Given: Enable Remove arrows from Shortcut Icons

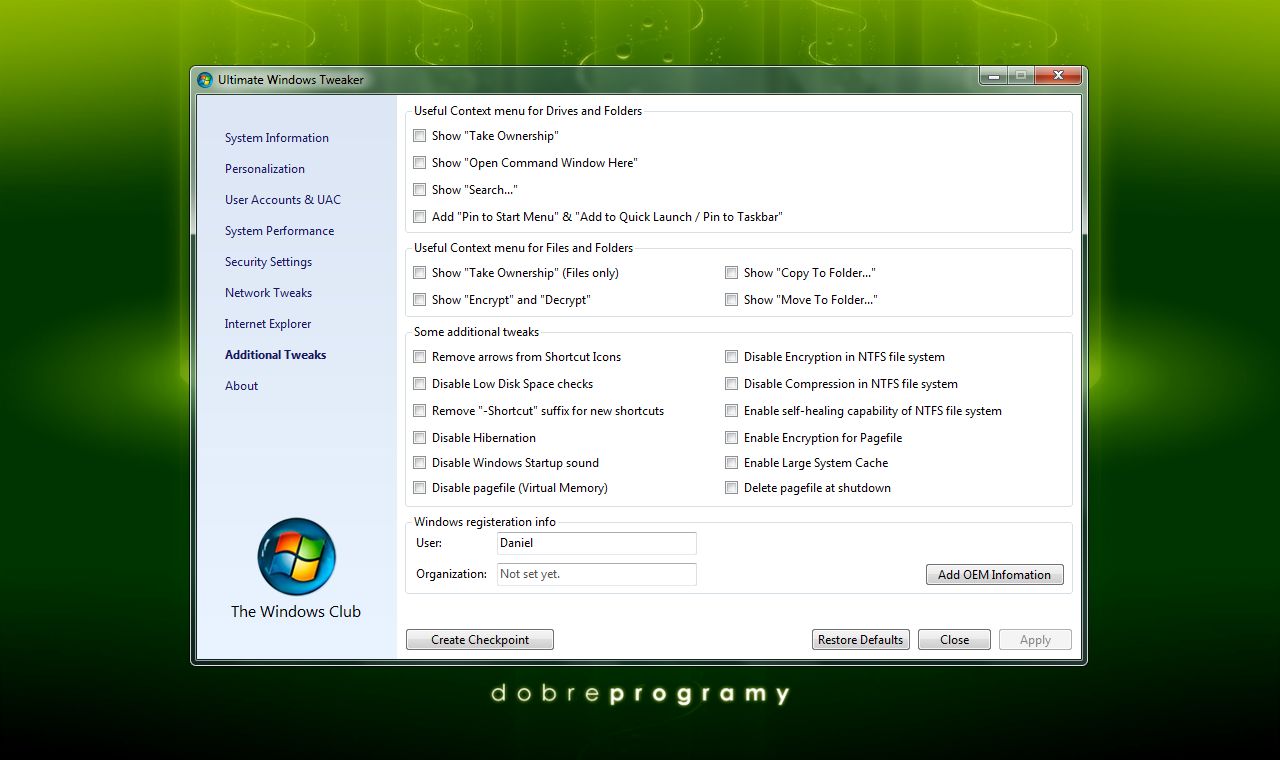Looking at the screenshot, I should pyautogui.click(x=420, y=357).
